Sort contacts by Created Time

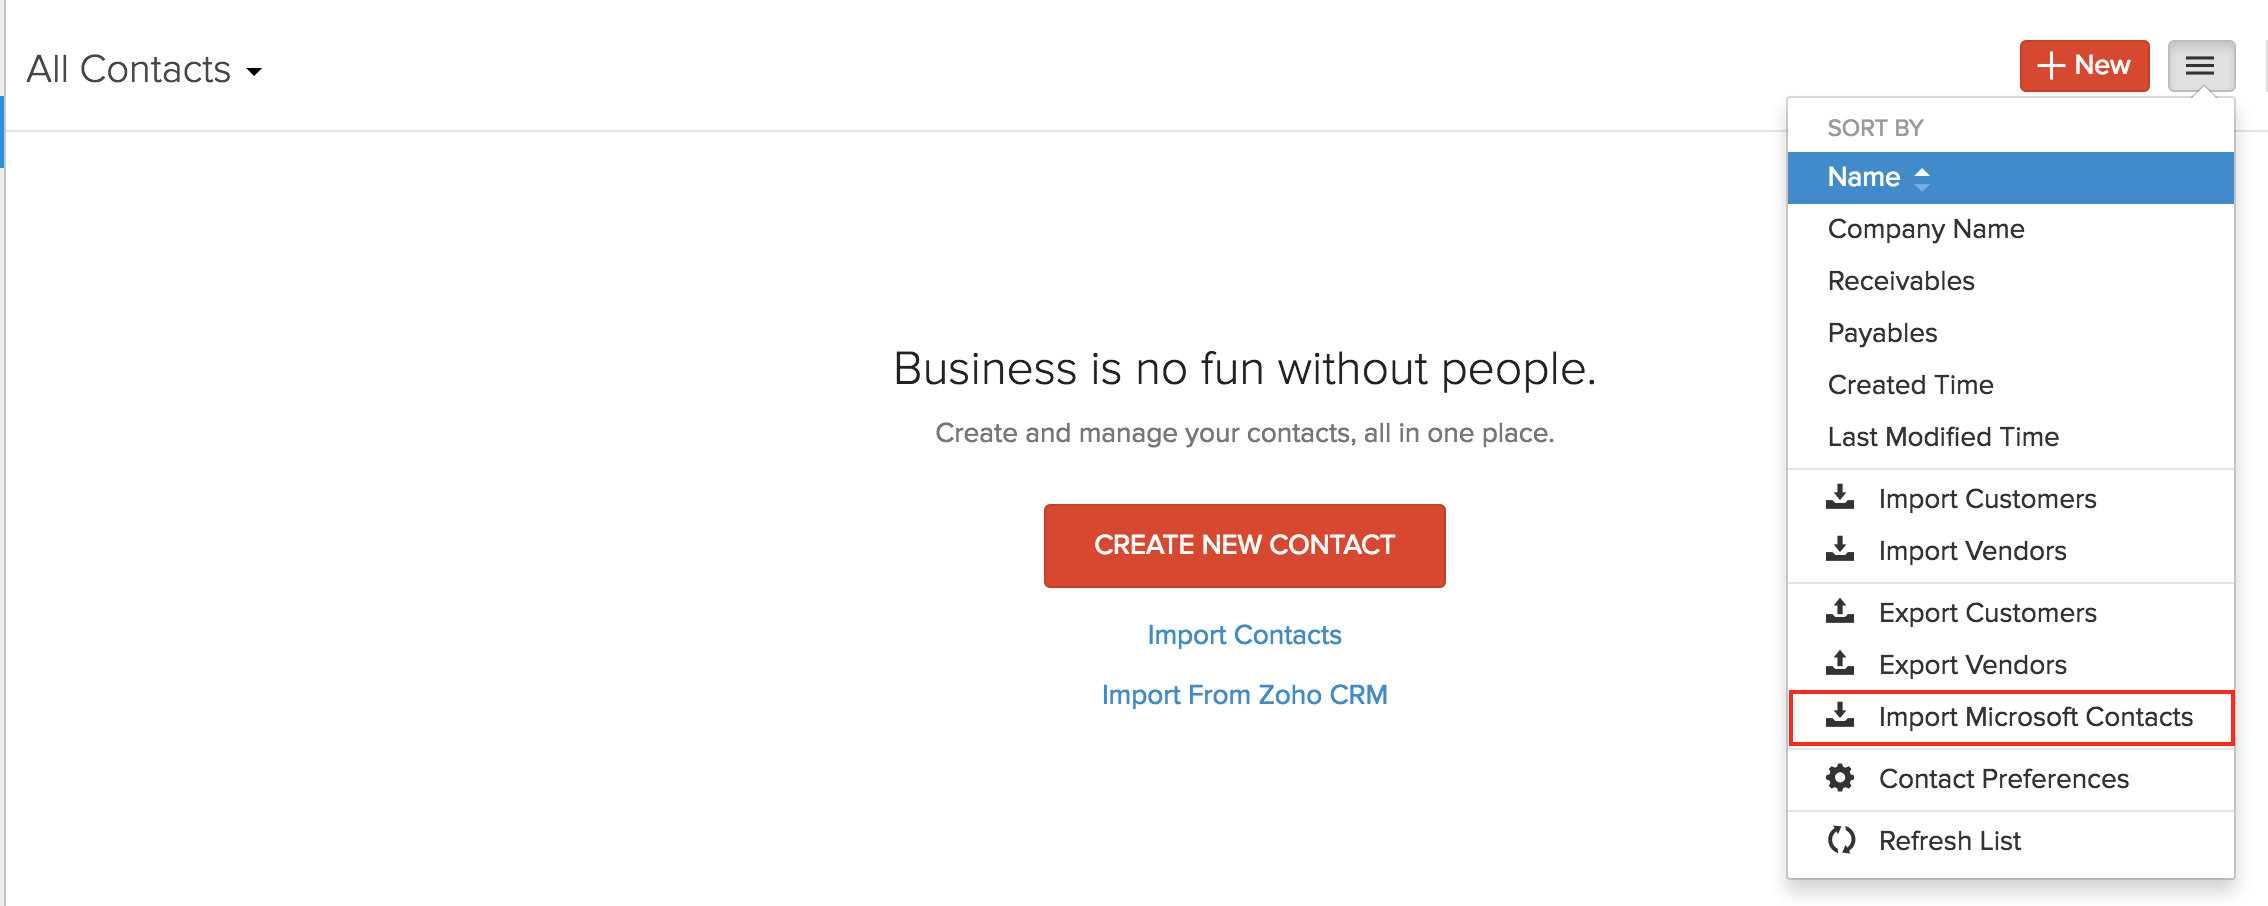1910,385
